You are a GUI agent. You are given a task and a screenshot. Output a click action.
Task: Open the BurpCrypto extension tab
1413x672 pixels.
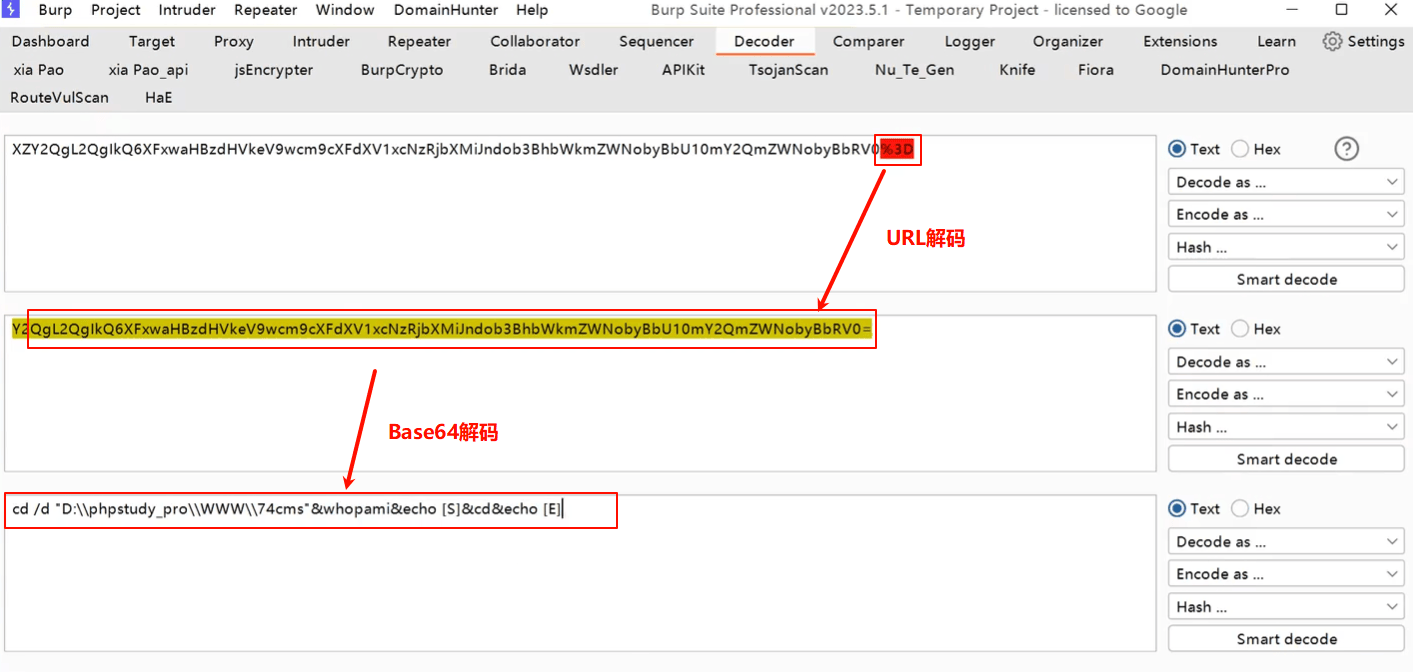coord(402,70)
